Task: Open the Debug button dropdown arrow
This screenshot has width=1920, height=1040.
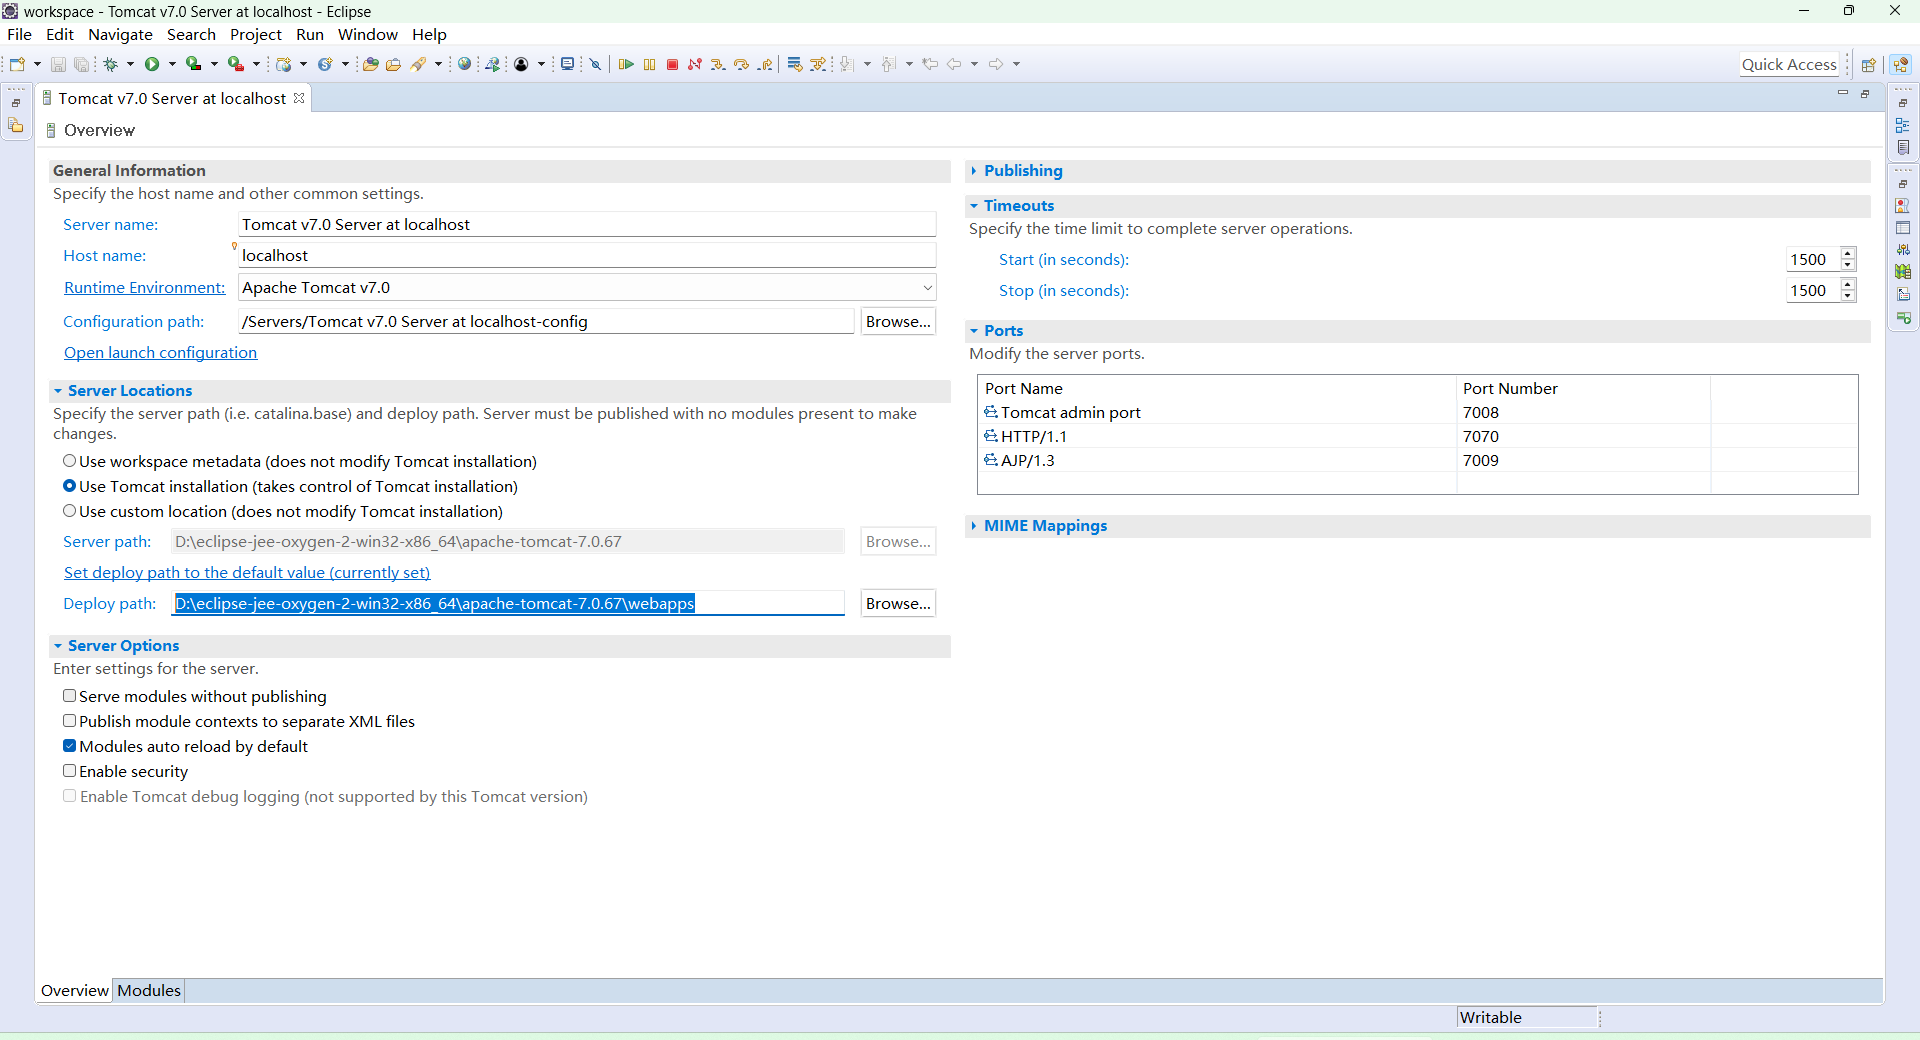Action: tap(130, 64)
